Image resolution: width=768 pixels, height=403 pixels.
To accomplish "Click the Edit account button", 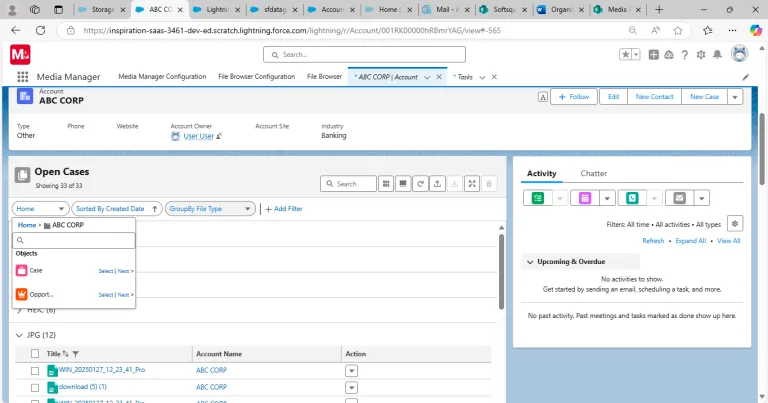I will 614,97.
